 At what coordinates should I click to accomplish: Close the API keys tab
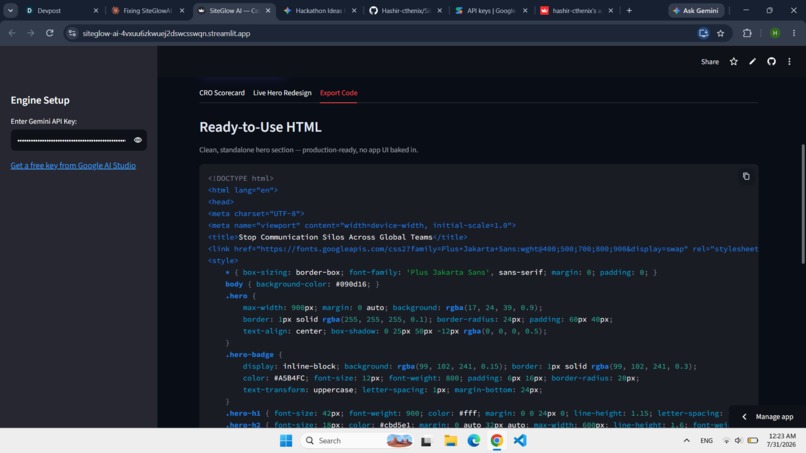[525, 10]
